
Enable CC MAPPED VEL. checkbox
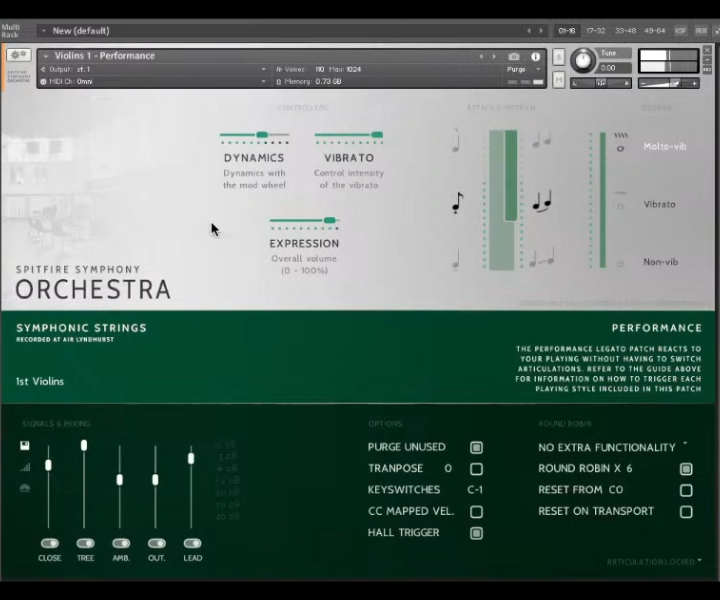[x=476, y=511]
